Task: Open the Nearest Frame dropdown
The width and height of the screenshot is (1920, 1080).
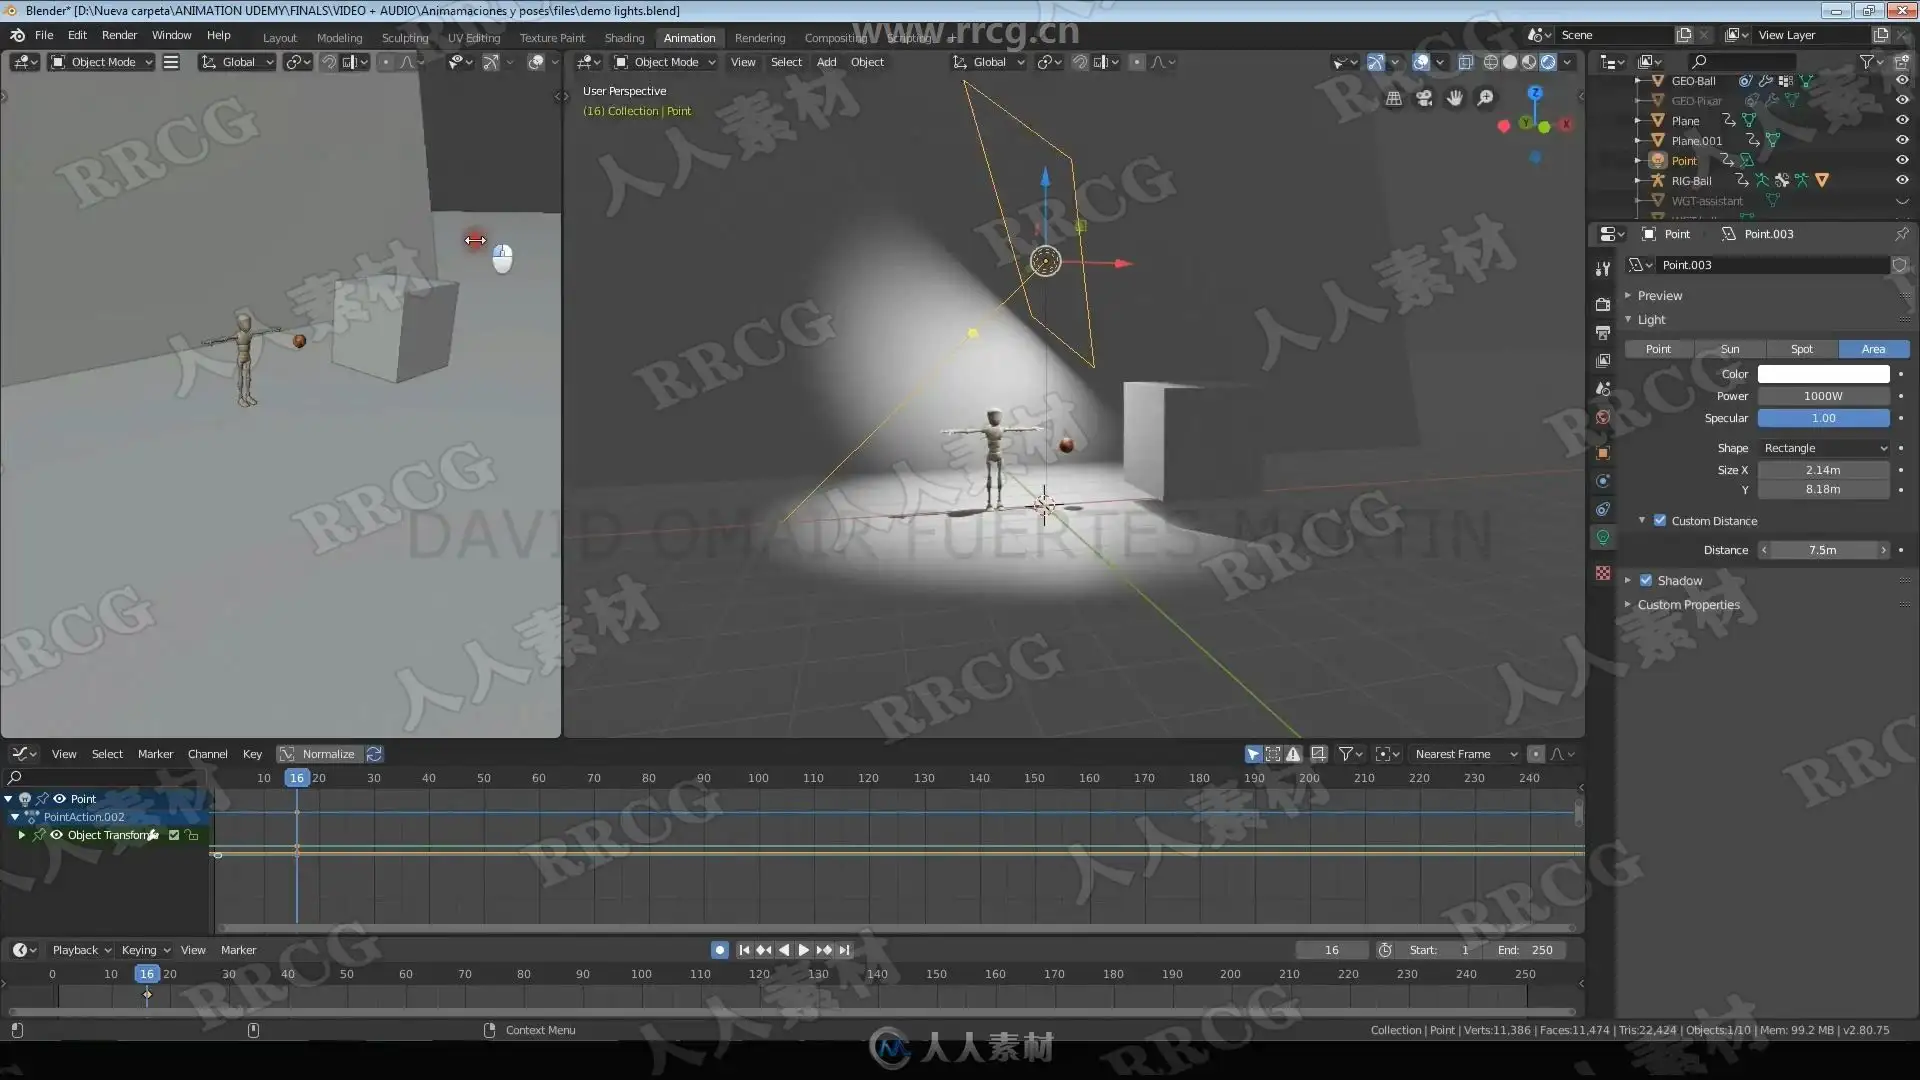Action: click(1464, 754)
